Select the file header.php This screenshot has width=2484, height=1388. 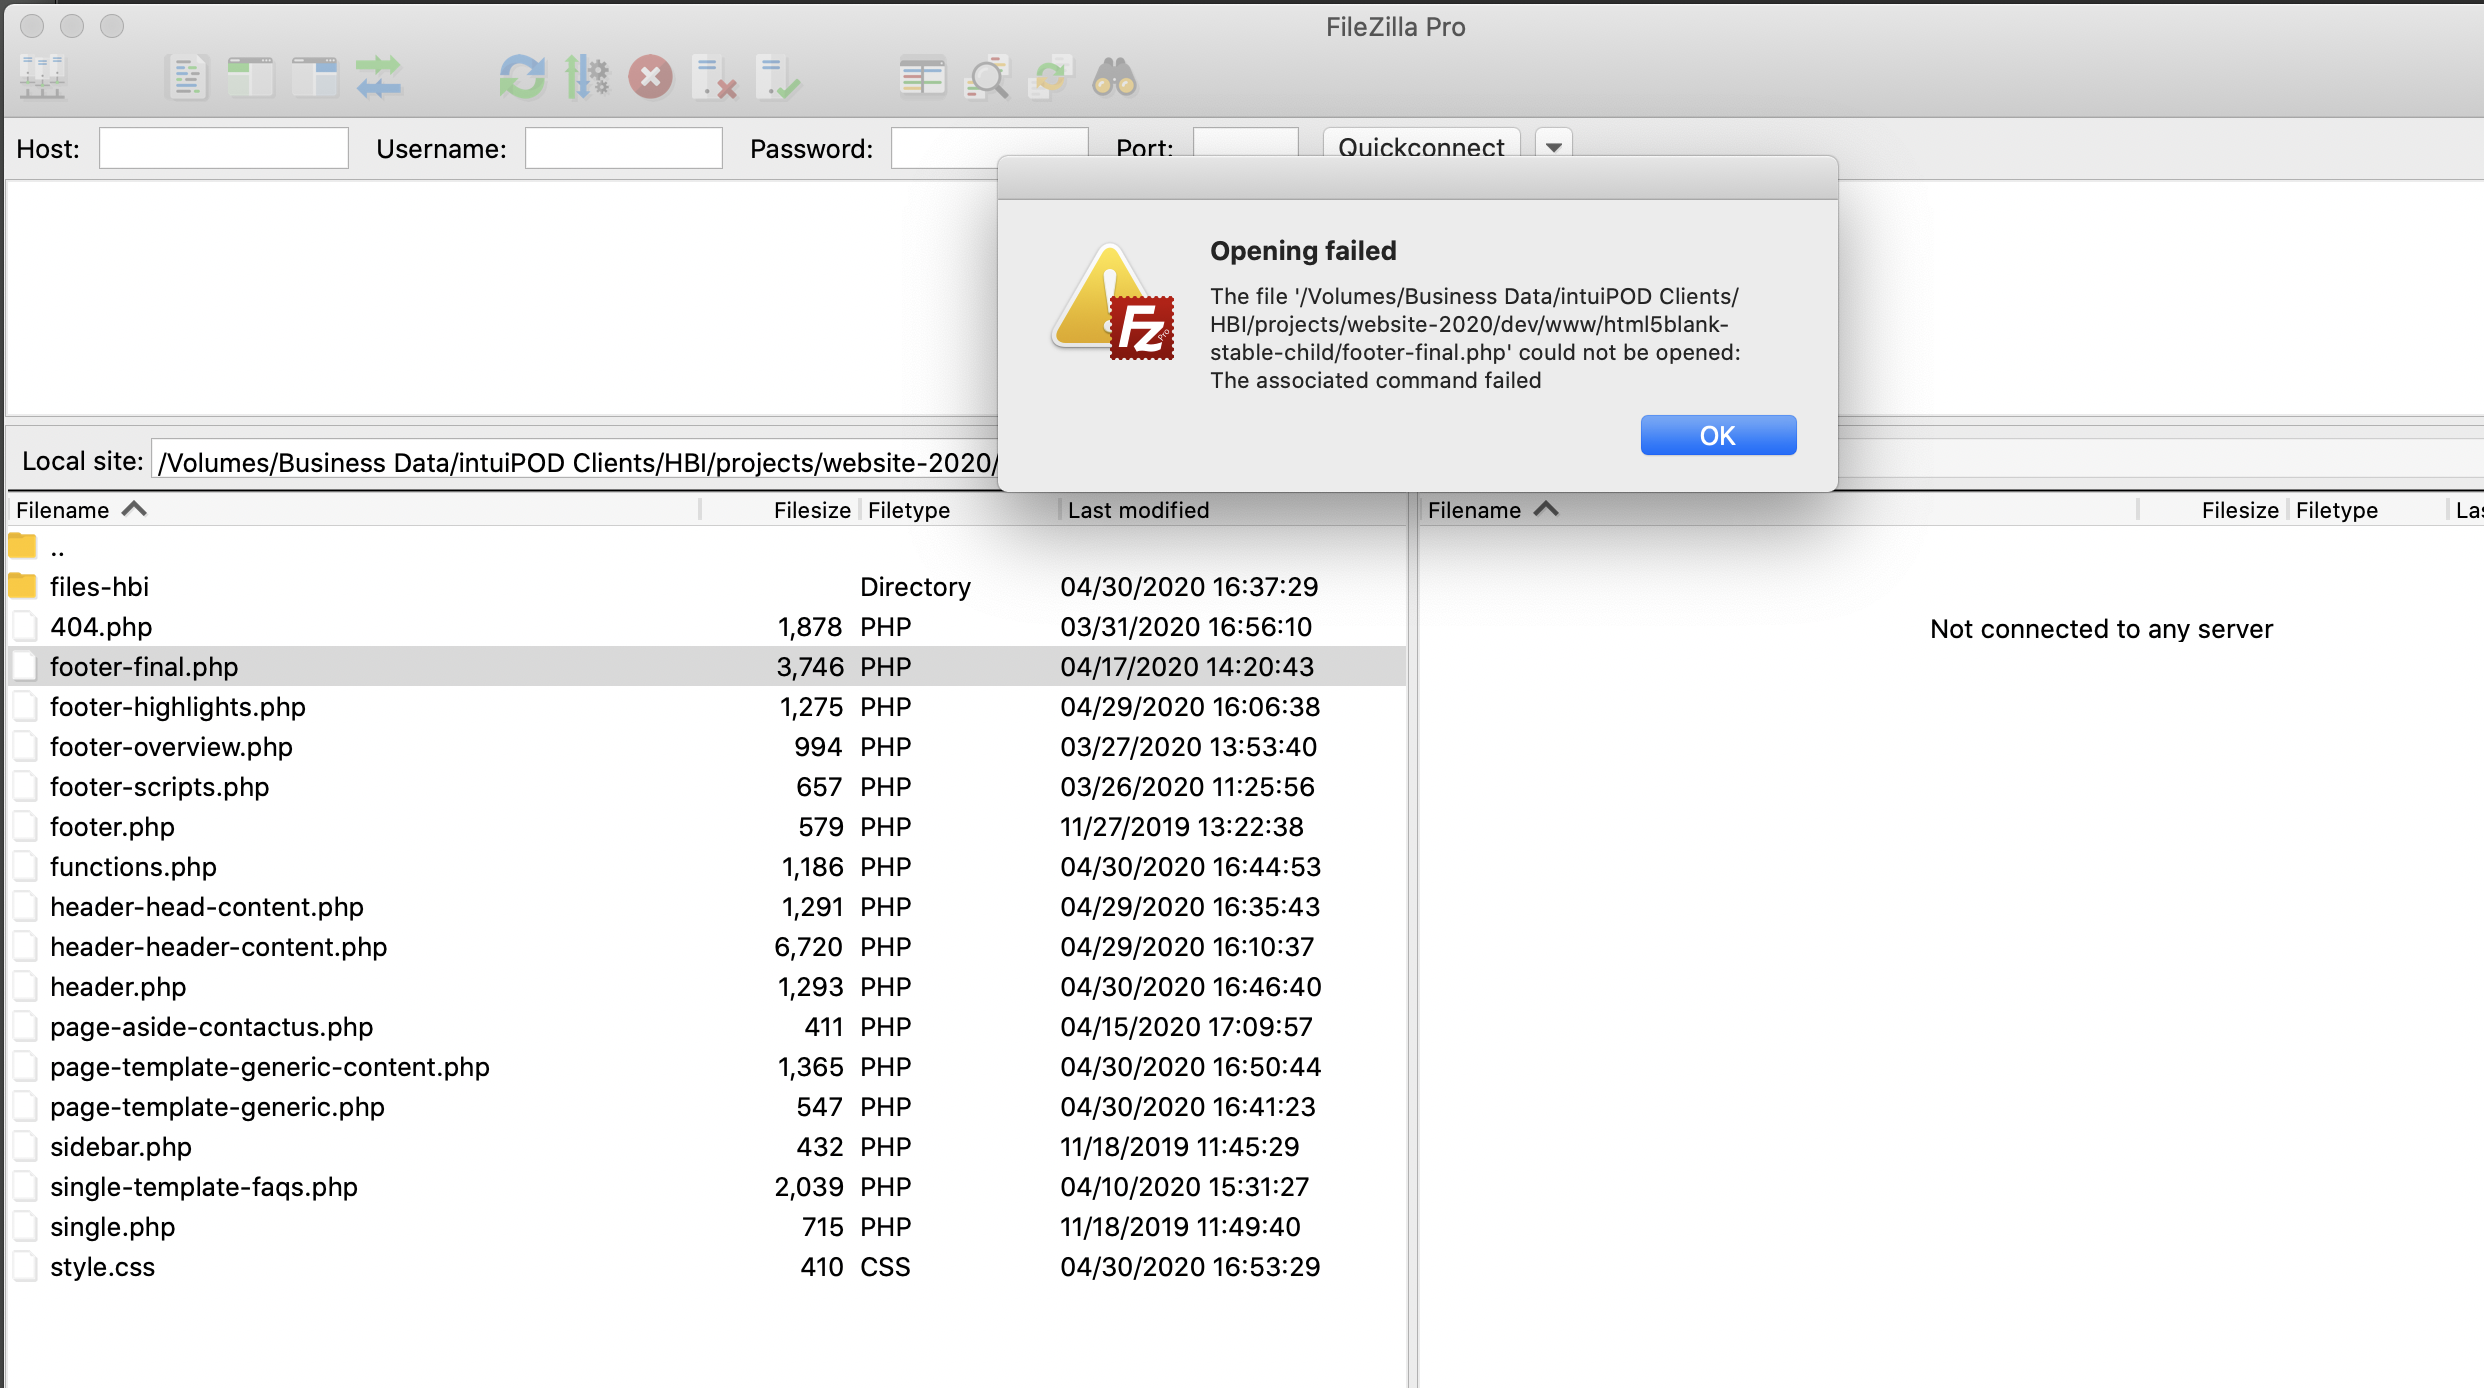[x=707, y=987]
